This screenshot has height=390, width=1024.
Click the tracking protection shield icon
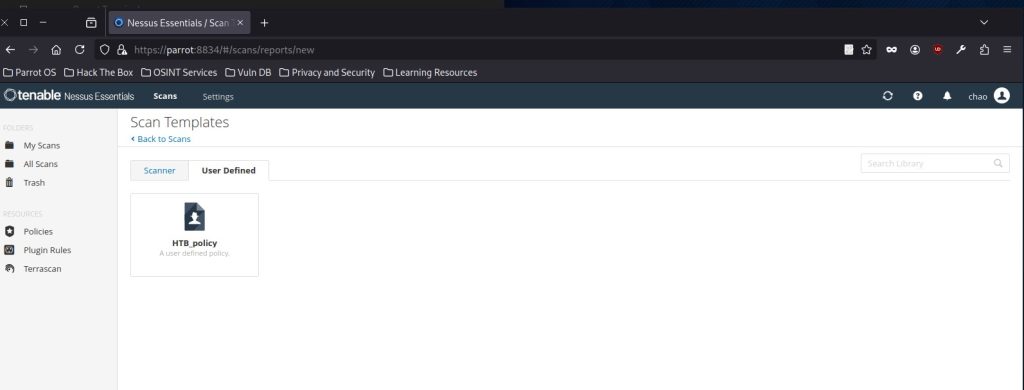coord(104,50)
